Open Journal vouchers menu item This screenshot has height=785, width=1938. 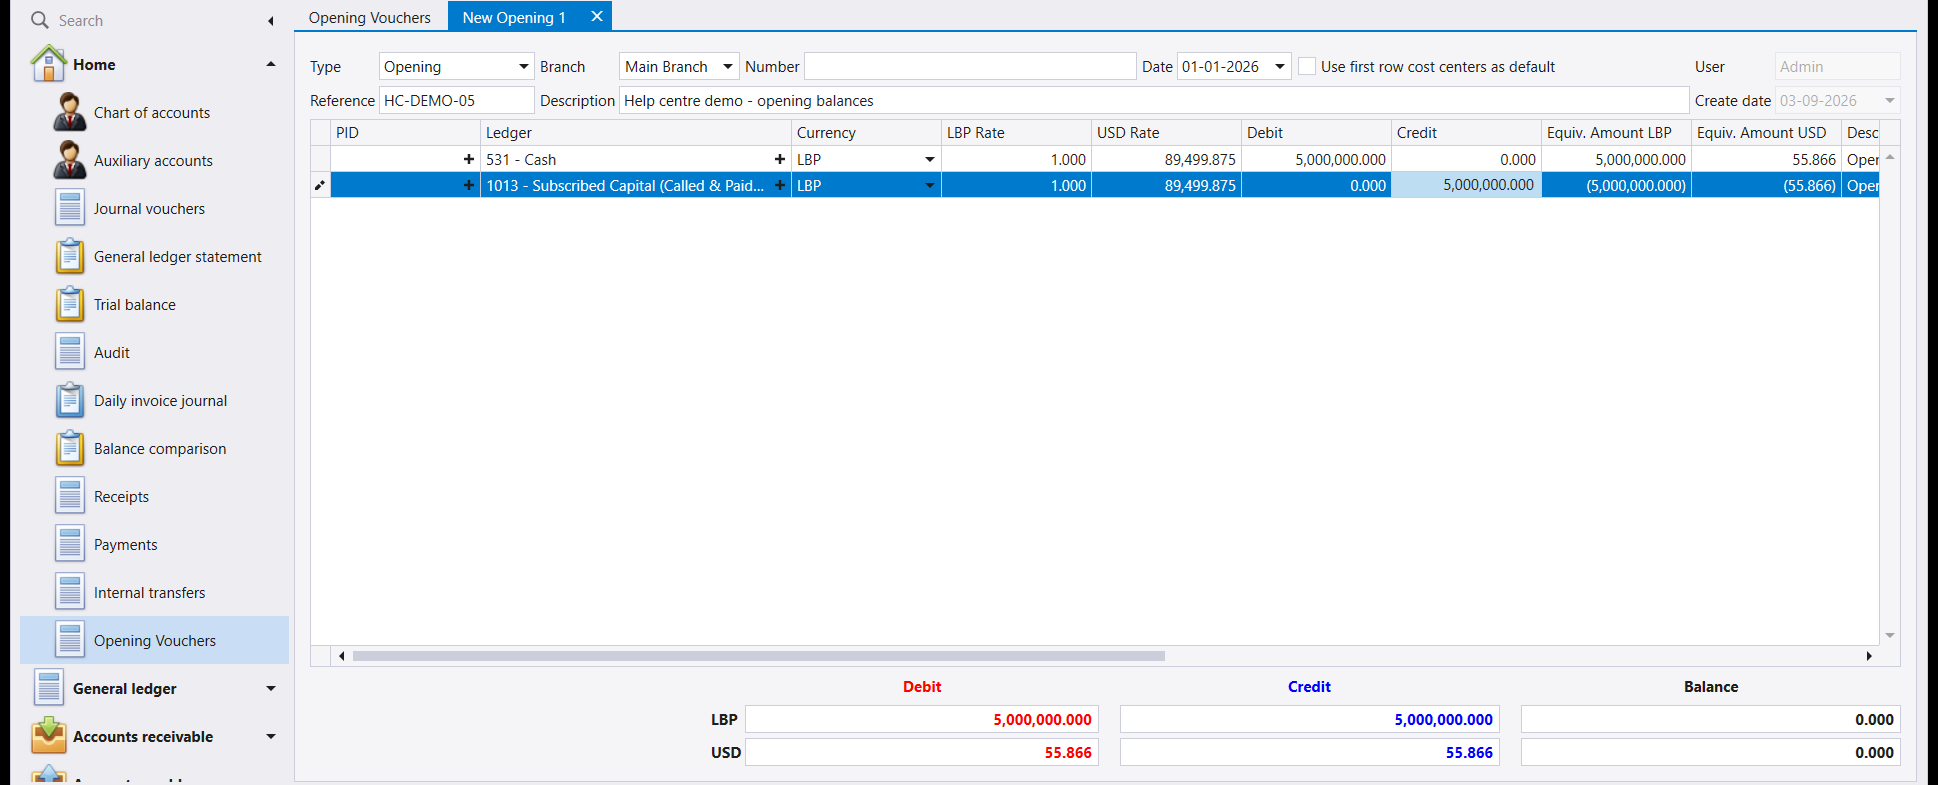[x=150, y=208]
